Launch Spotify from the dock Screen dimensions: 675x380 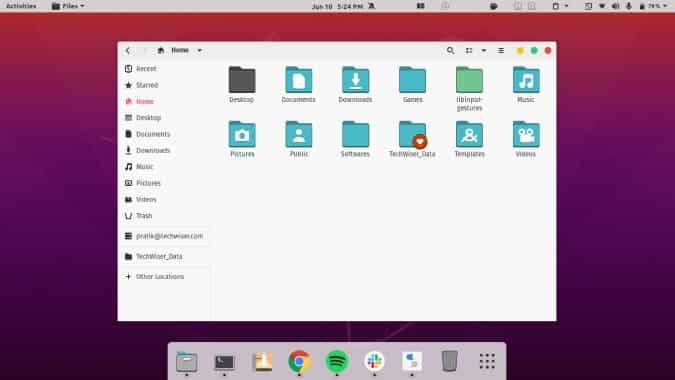(x=337, y=361)
